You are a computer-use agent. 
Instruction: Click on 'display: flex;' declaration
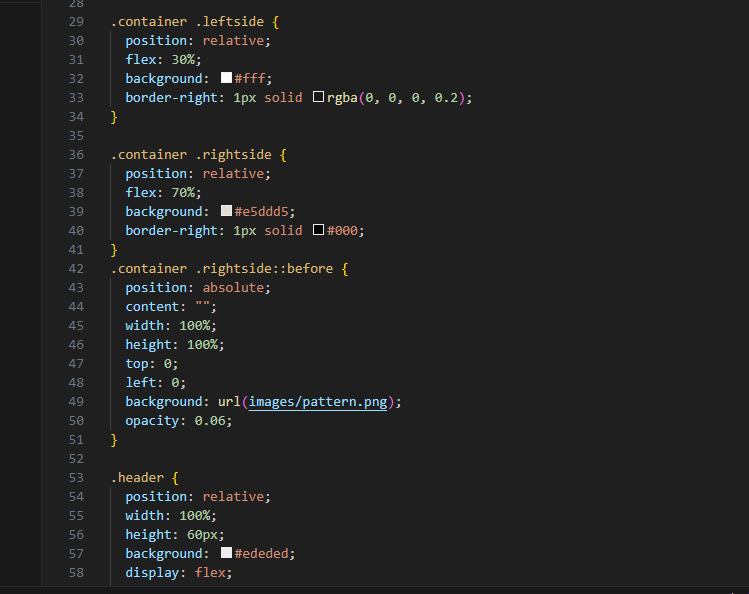pos(179,573)
